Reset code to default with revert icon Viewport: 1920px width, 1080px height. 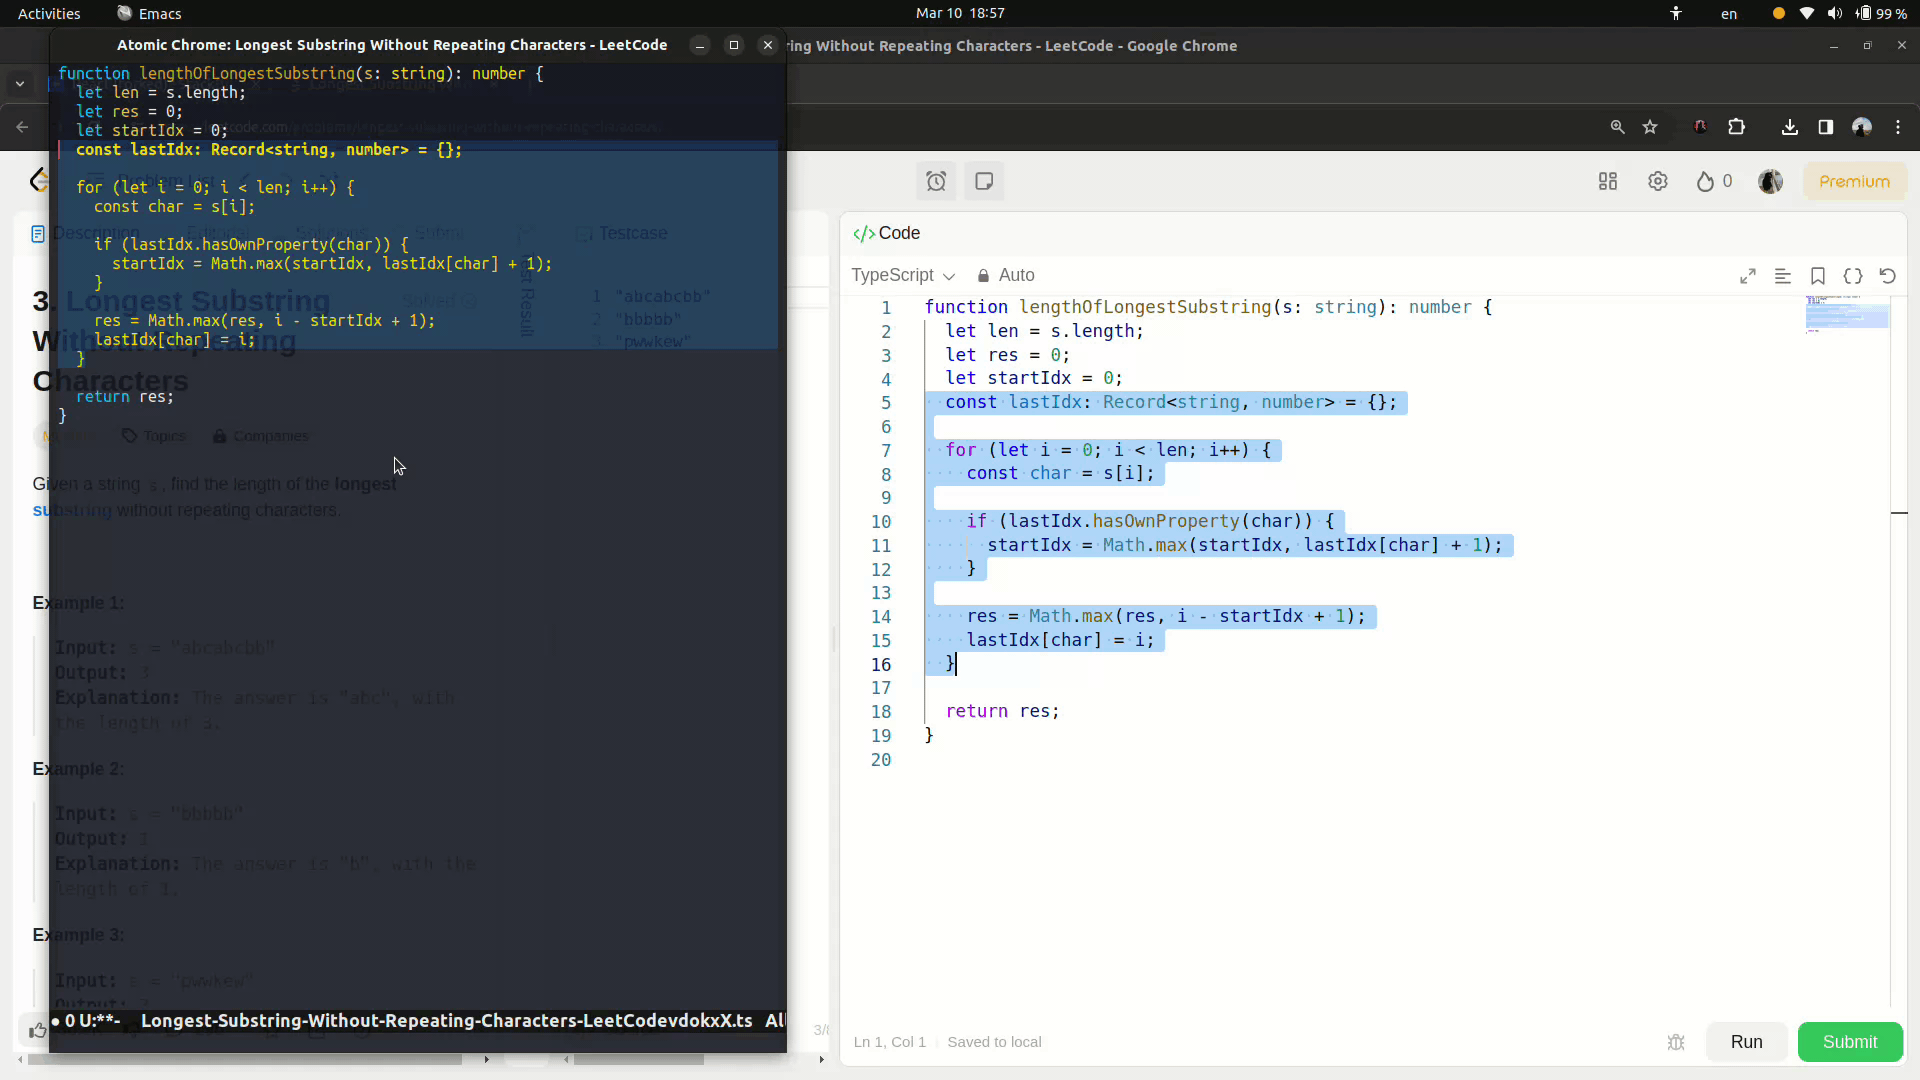pyautogui.click(x=1888, y=276)
